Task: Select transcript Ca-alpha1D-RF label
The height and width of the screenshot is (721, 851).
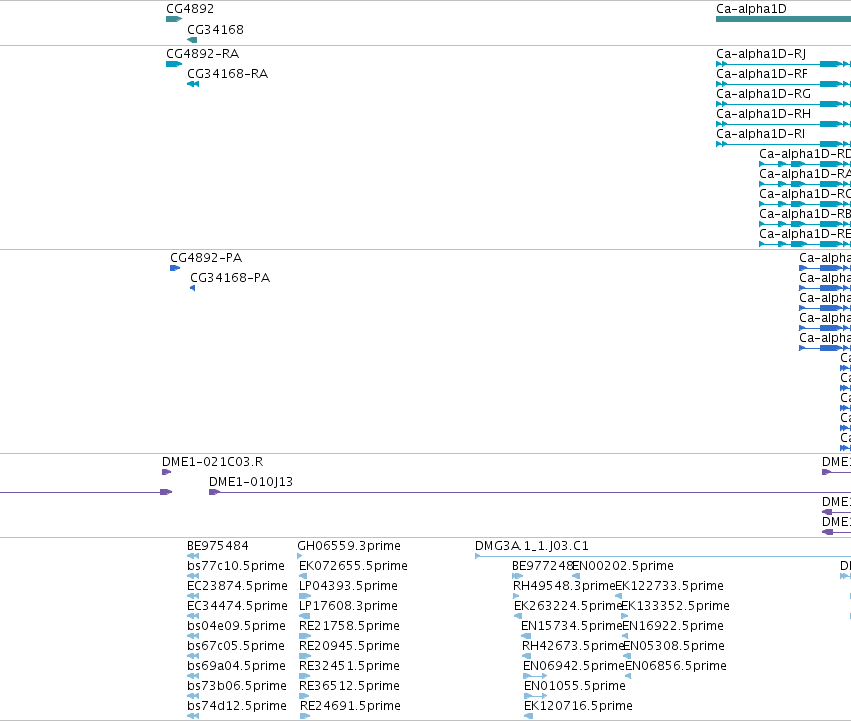Action: pyautogui.click(x=761, y=74)
